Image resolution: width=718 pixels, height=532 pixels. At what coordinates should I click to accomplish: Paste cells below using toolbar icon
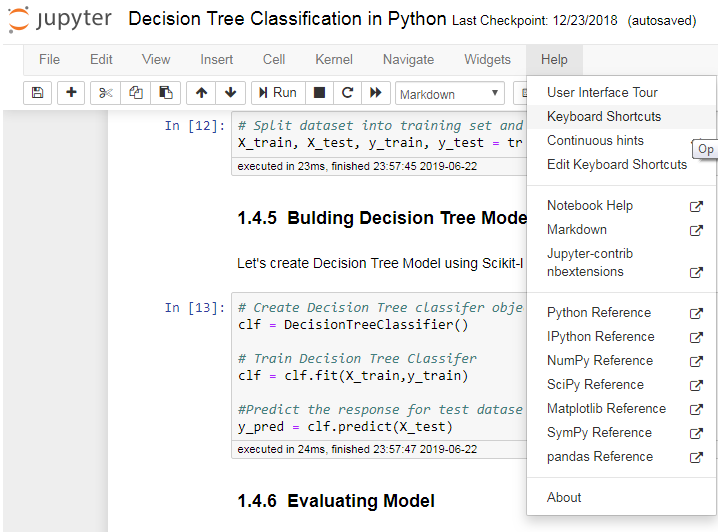click(165, 93)
